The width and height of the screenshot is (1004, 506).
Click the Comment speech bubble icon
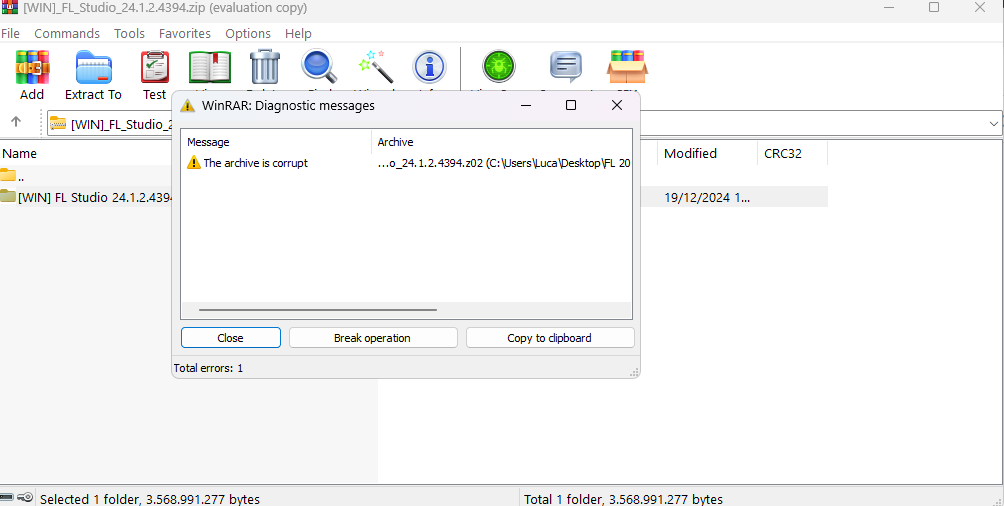566,67
